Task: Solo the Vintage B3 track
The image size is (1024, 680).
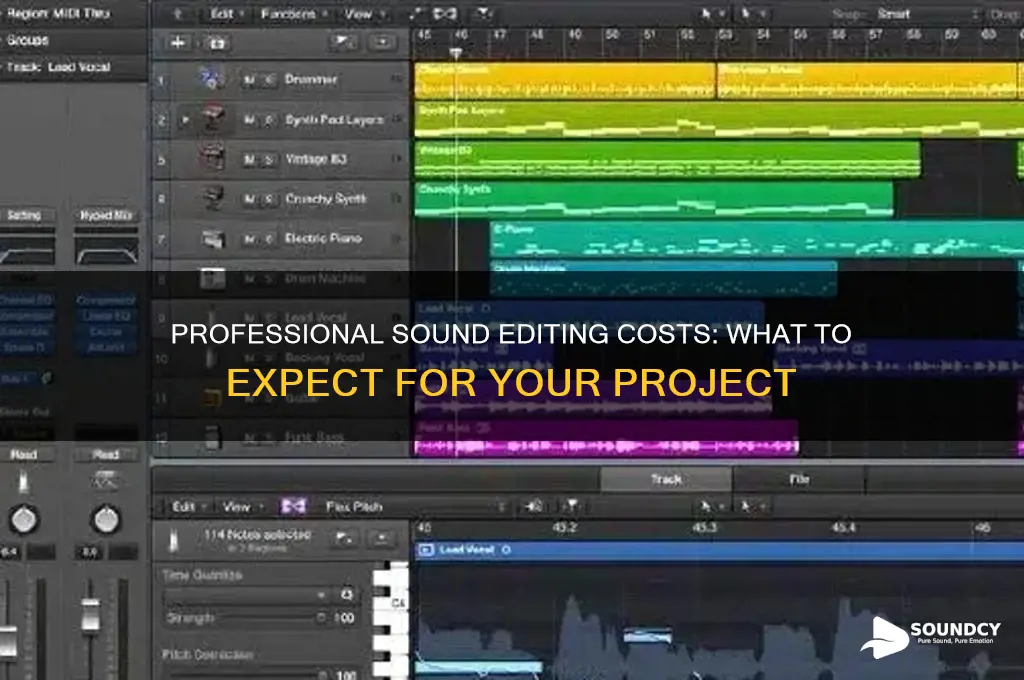Action: [x=269, y=159]
